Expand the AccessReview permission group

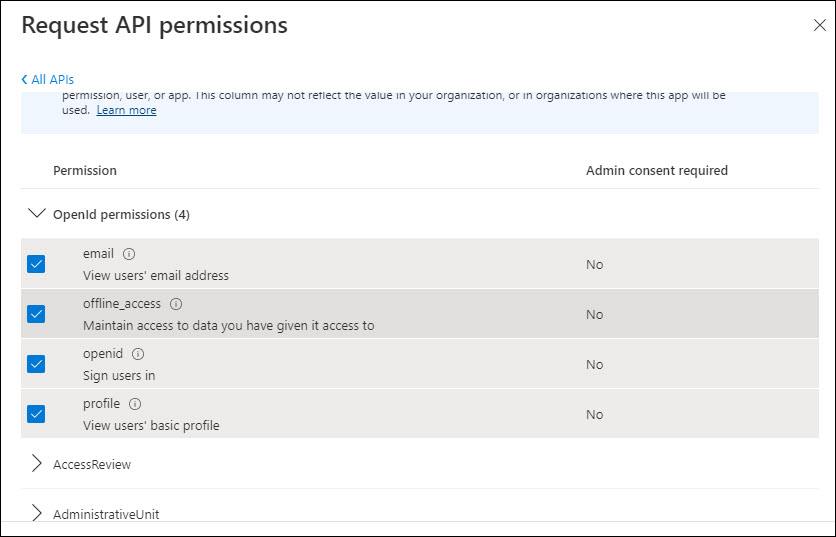click(x=37, y=464)
